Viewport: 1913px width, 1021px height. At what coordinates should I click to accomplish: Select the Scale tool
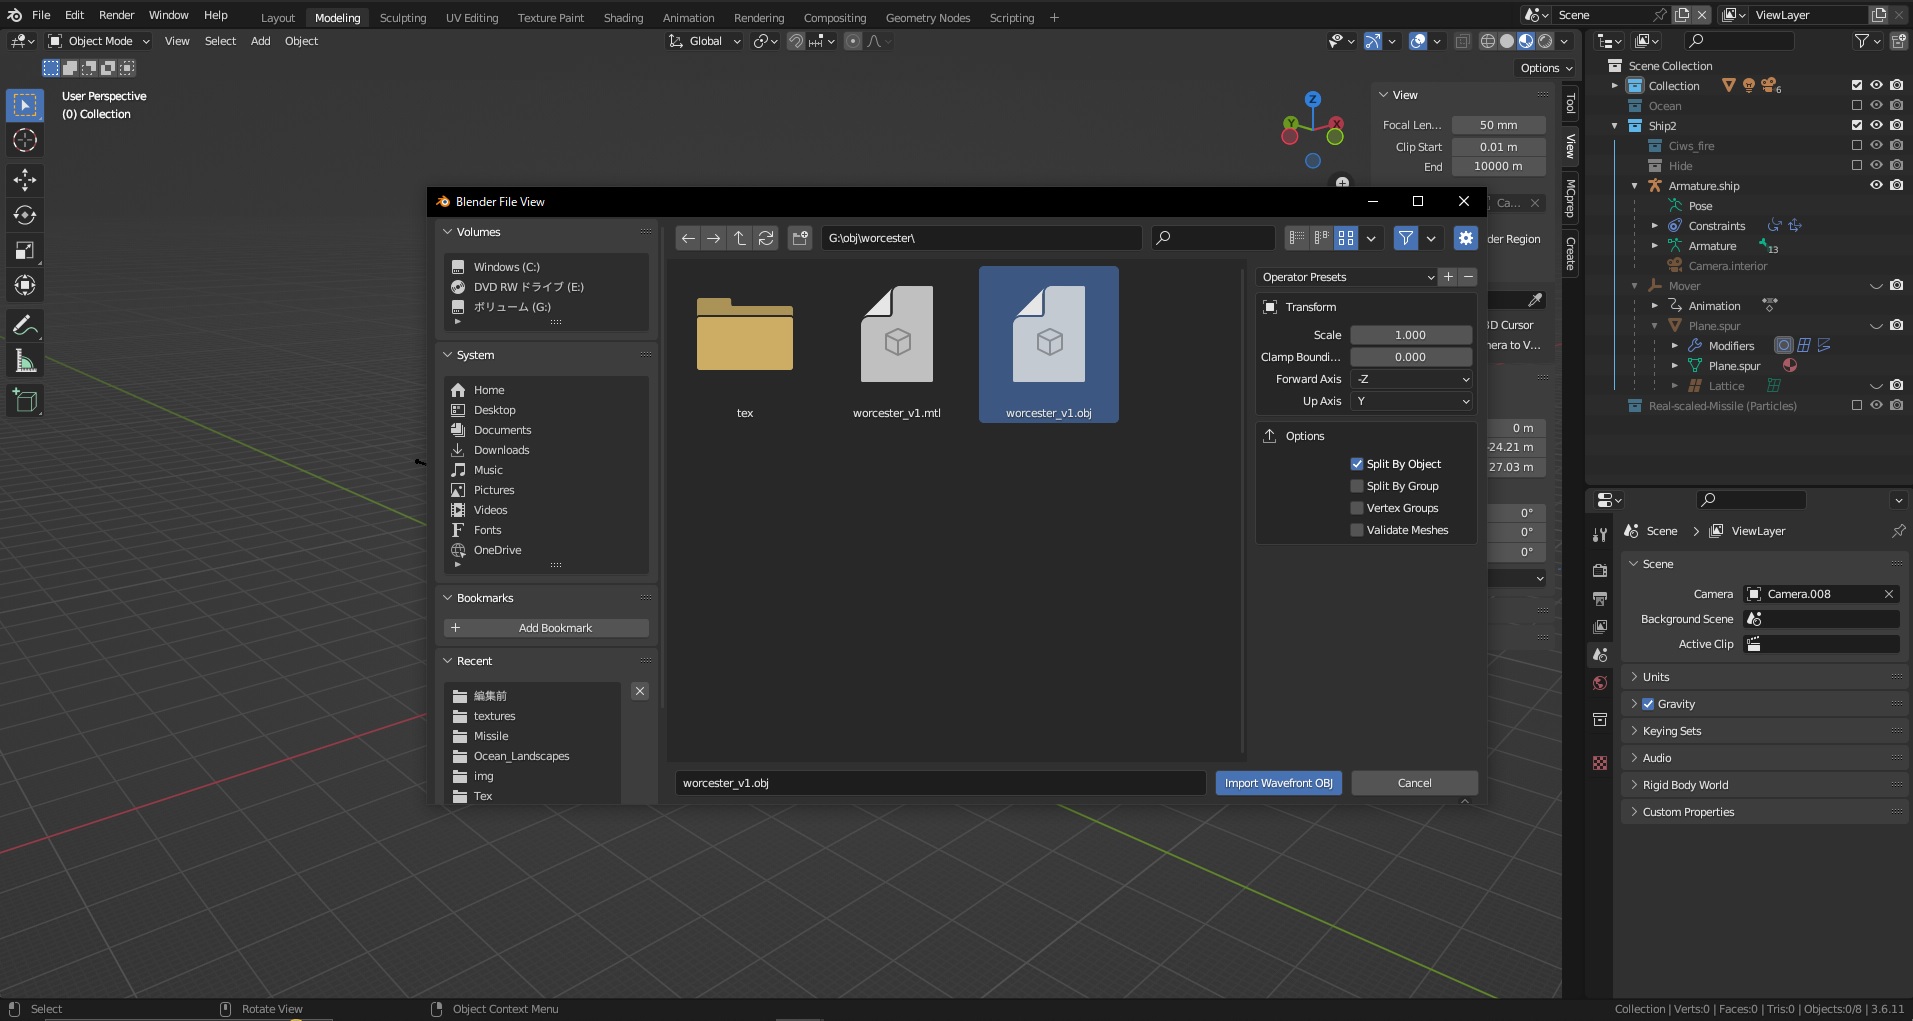tap(25, 250)
